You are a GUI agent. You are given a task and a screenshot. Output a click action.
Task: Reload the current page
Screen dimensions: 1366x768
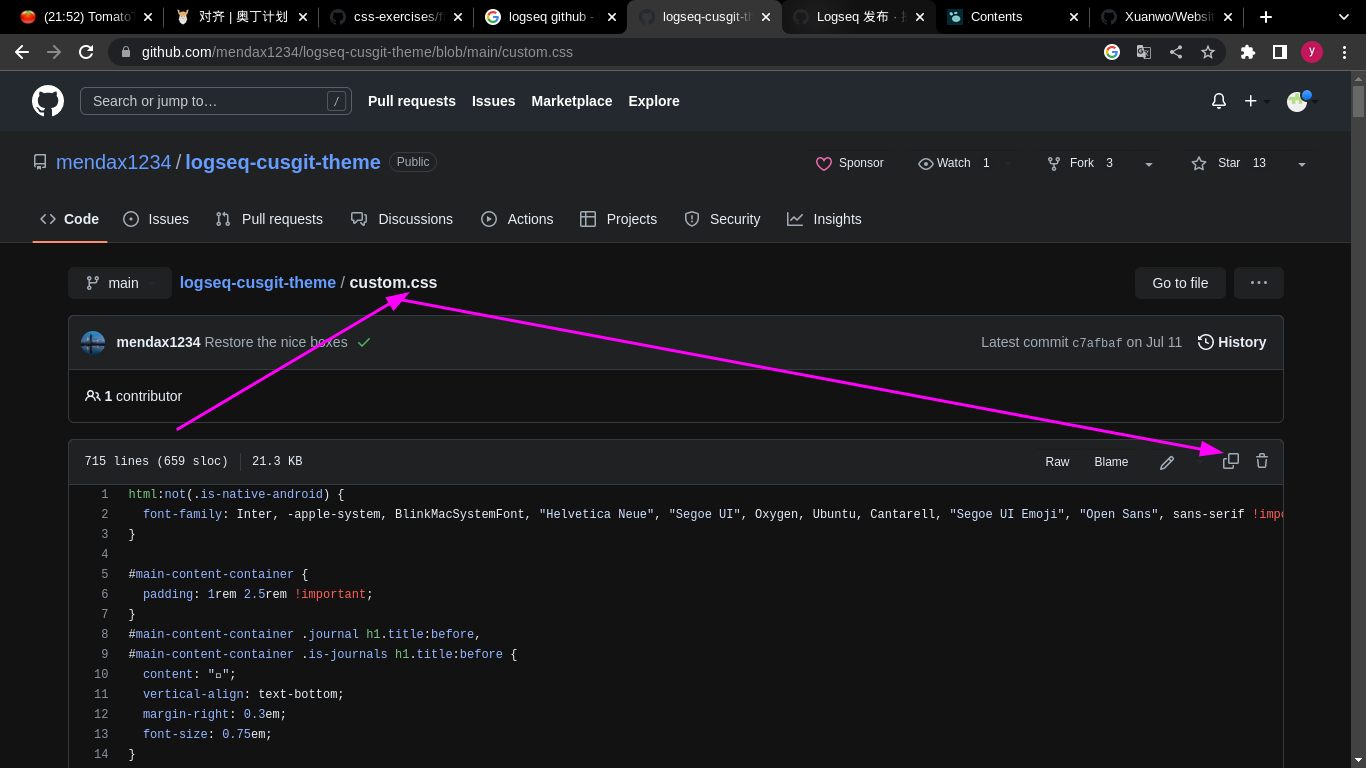[86, 52]
